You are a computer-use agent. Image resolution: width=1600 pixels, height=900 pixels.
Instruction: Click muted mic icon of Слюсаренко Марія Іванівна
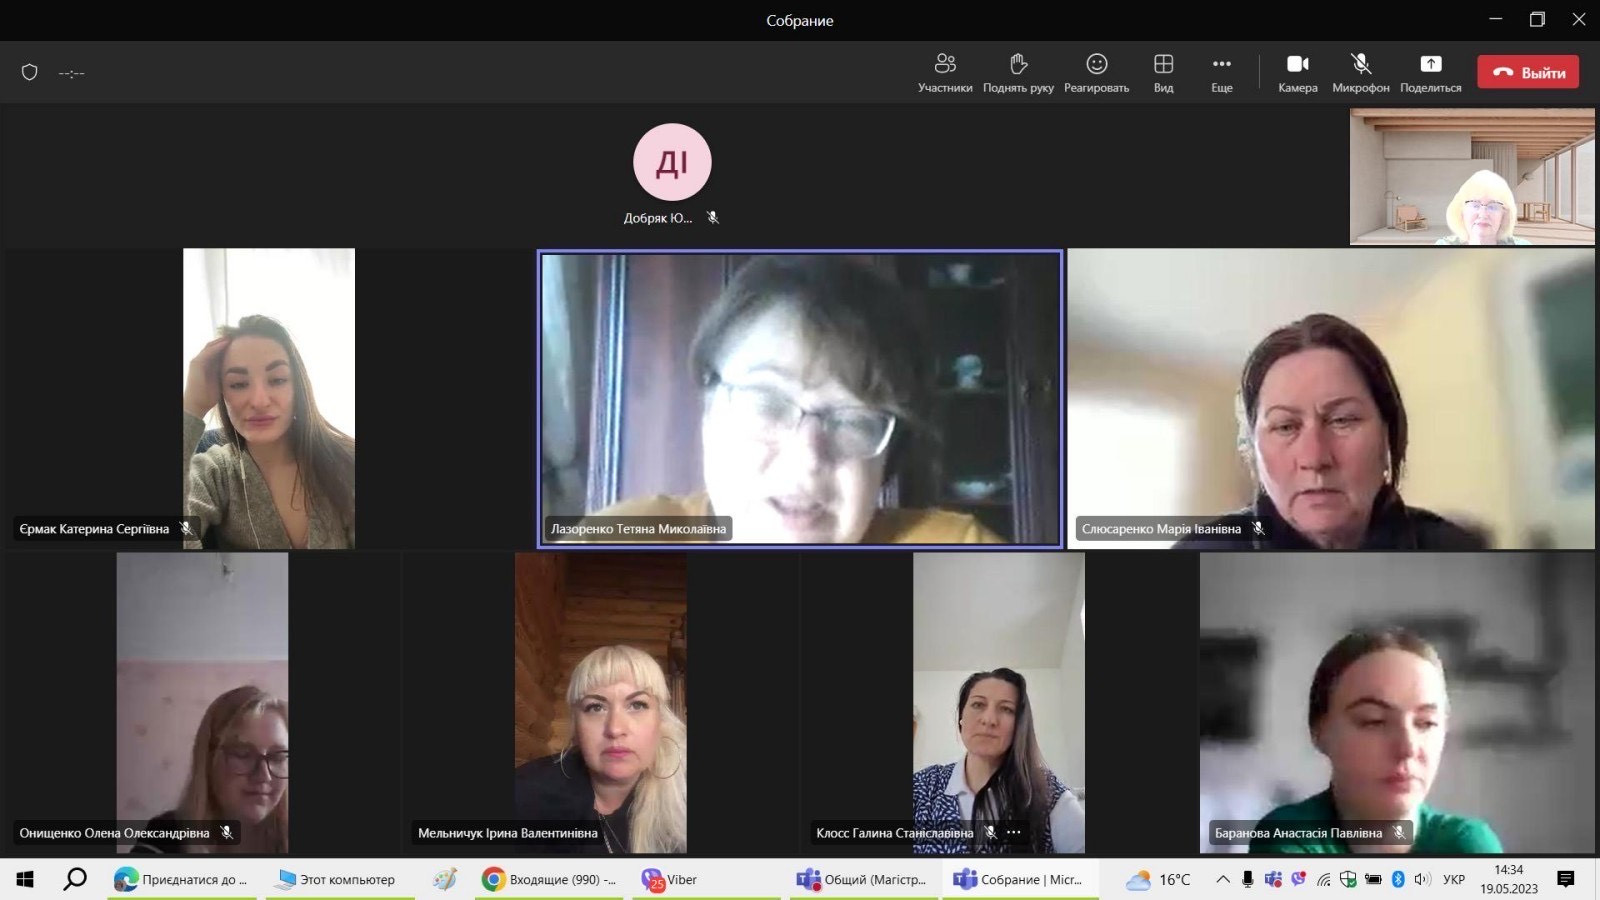(x=1258, y=528)
